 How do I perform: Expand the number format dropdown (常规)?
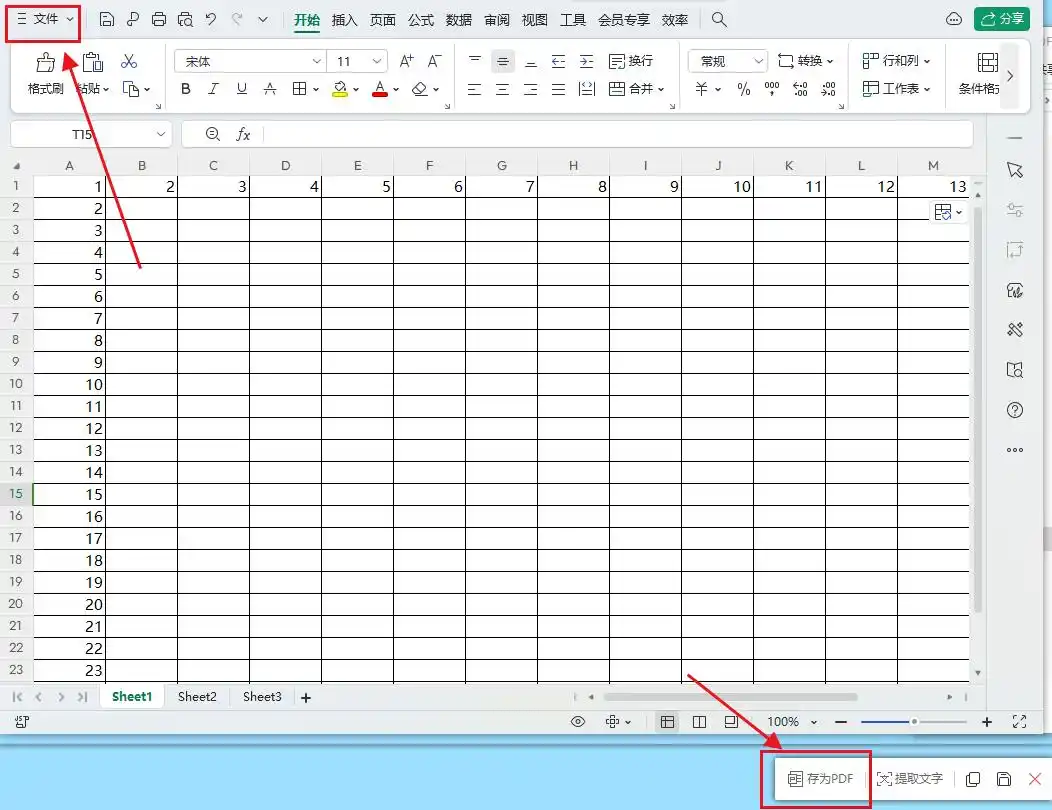tap(758, 61)
